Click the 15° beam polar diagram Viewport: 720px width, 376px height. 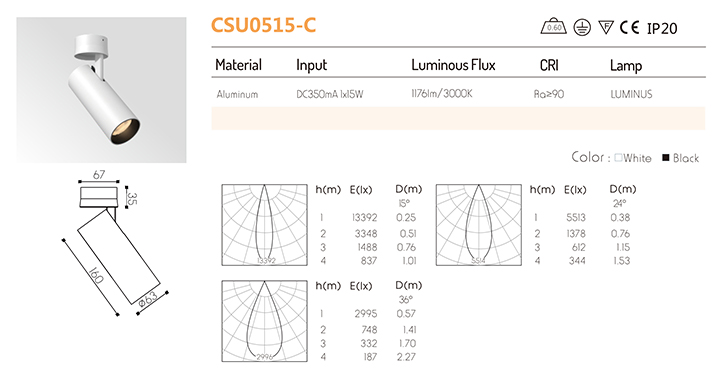pyautogui.click(x=264, y=225)
